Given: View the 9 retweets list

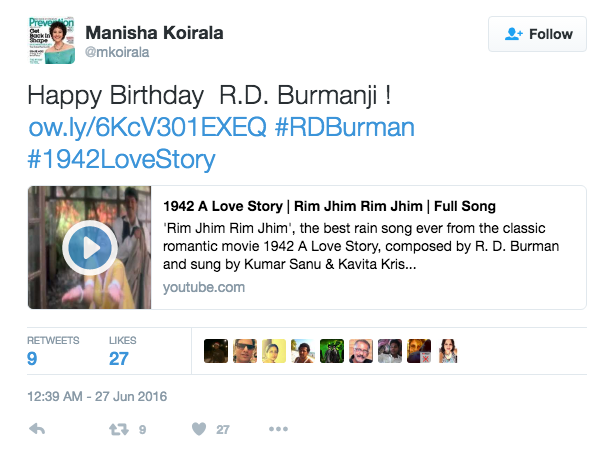Looking at the screenshot, I should pos(52,349).
